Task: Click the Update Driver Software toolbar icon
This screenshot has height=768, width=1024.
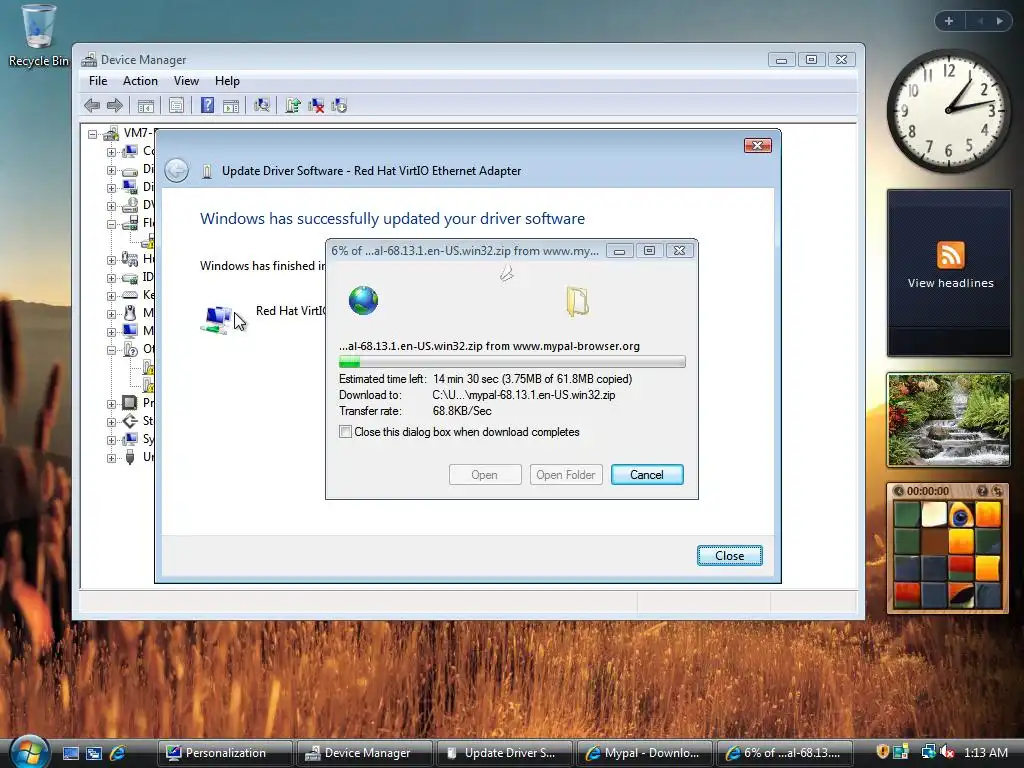Action: [x=293, y=105]
